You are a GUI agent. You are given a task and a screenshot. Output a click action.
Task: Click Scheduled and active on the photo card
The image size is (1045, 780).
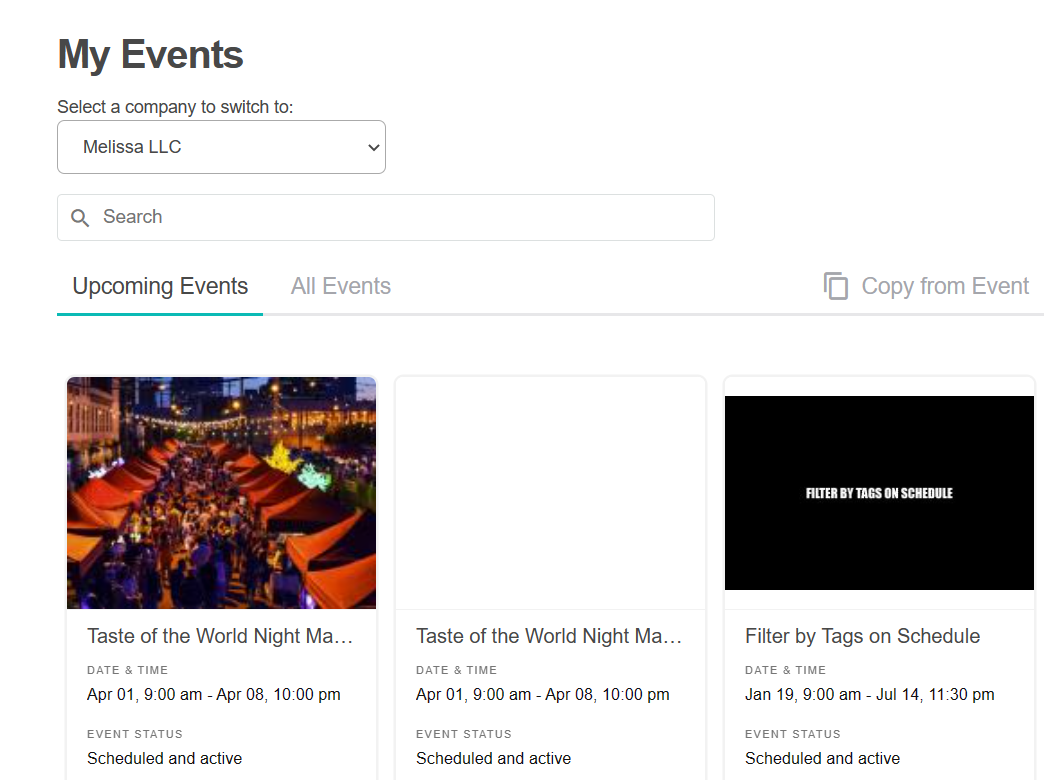point(165,759)
